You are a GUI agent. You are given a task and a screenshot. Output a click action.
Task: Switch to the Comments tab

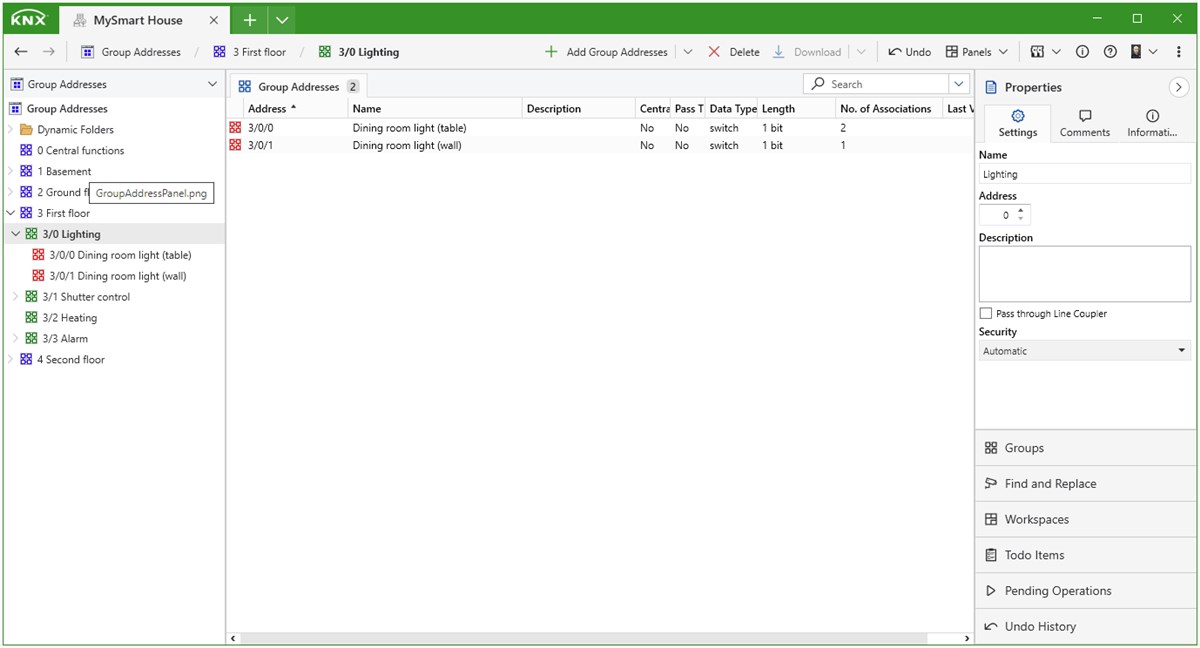click(1085, 123)
